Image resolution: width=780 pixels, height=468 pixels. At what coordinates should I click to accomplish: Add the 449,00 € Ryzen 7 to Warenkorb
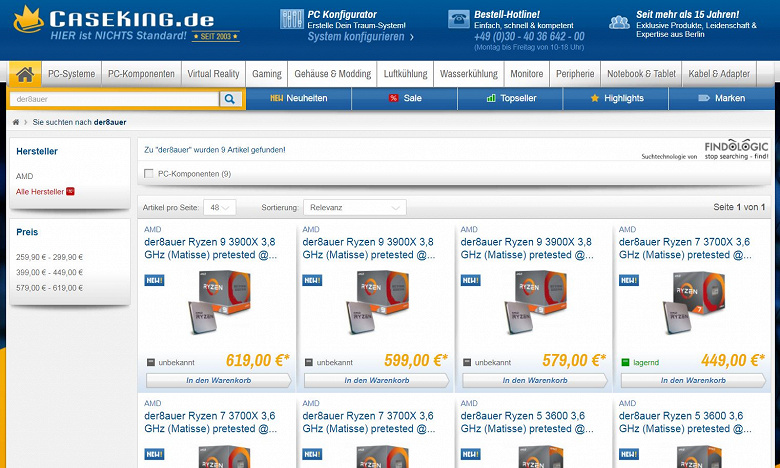click(693, 380)
